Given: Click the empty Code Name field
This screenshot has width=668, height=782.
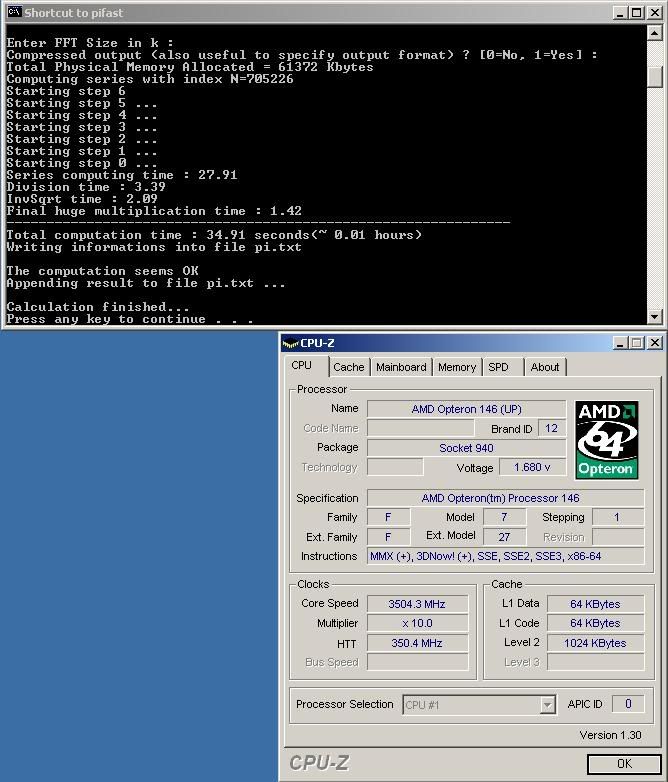Looking at the screenshot, I should [x=421, y=428].
